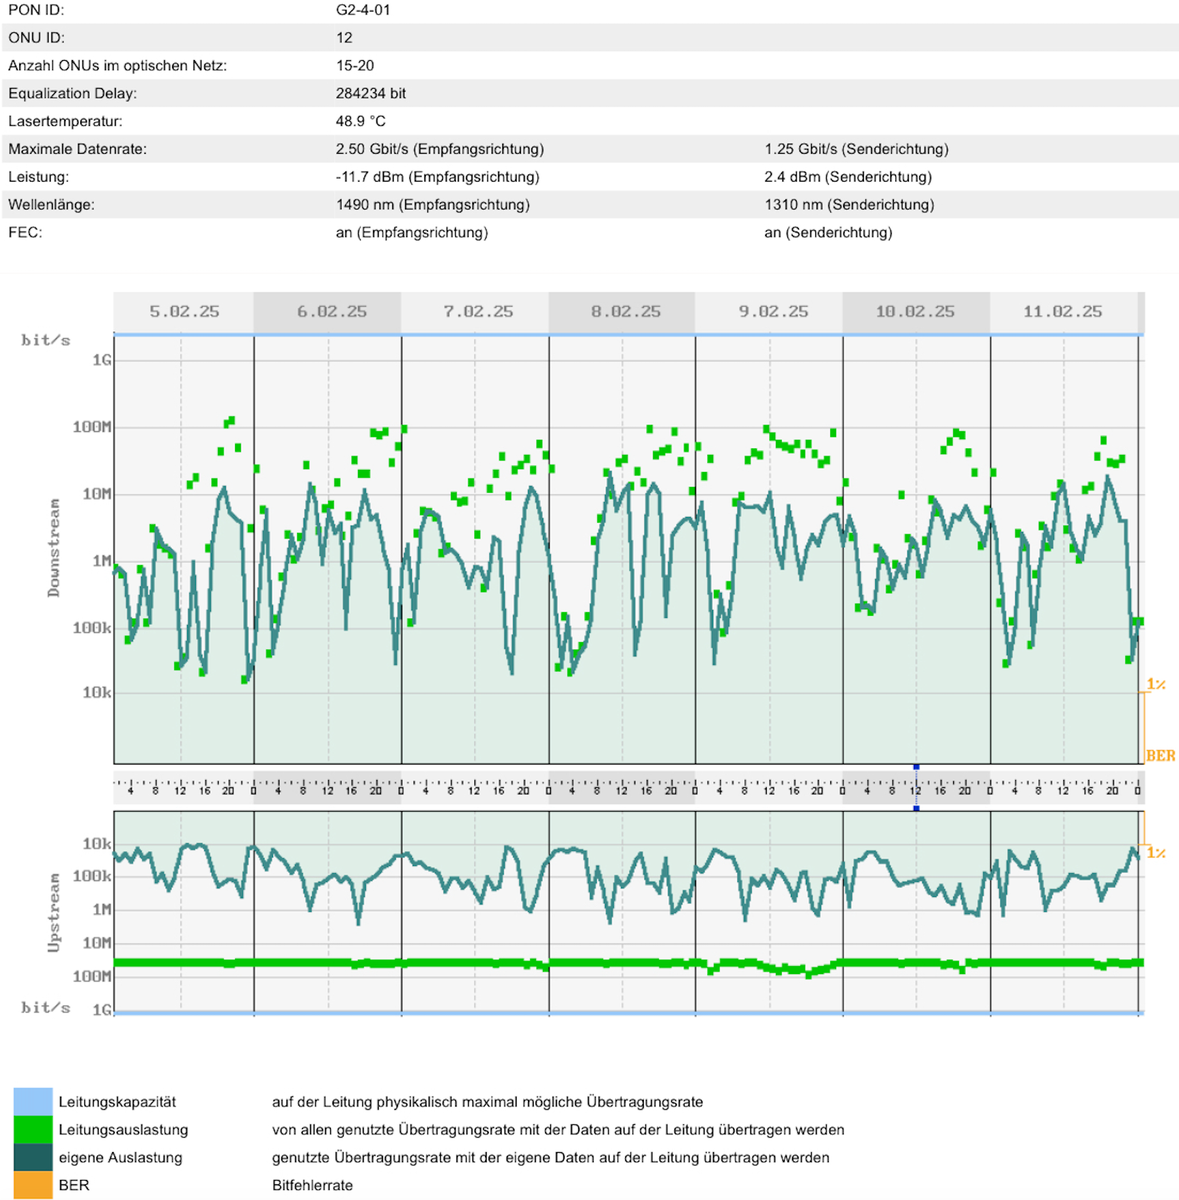Click the Leitungskapazität legend label
Screen dimensions: 1179x1200
[x=117, y=1102]
